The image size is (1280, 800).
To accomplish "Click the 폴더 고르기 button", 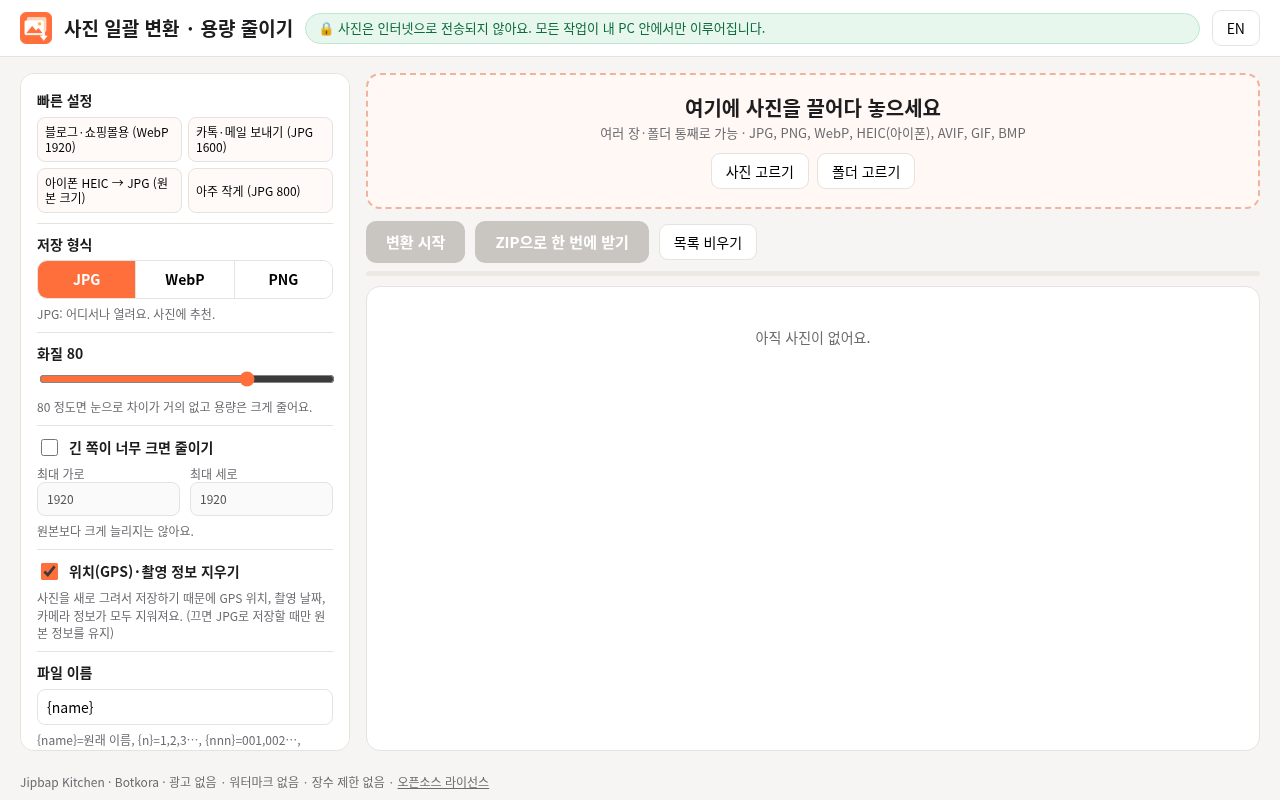I will [x=866, y=171].
